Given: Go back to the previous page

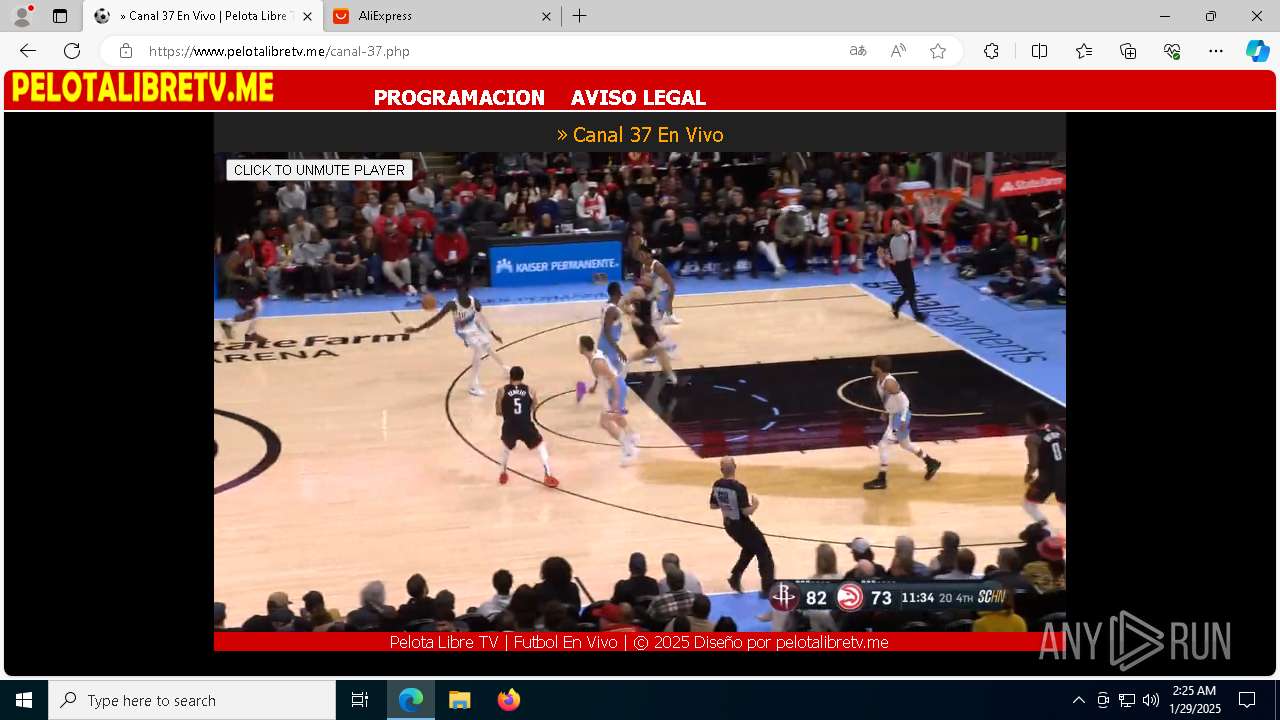Looking at the screenshot, I should coord(28,51).
